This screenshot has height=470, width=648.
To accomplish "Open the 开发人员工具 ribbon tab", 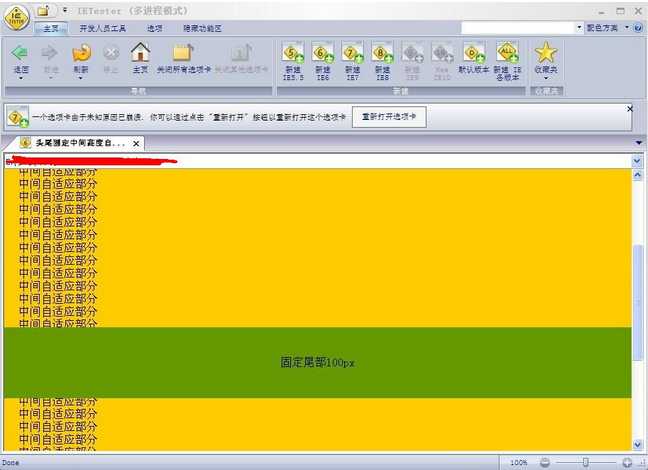I will 102,28.
